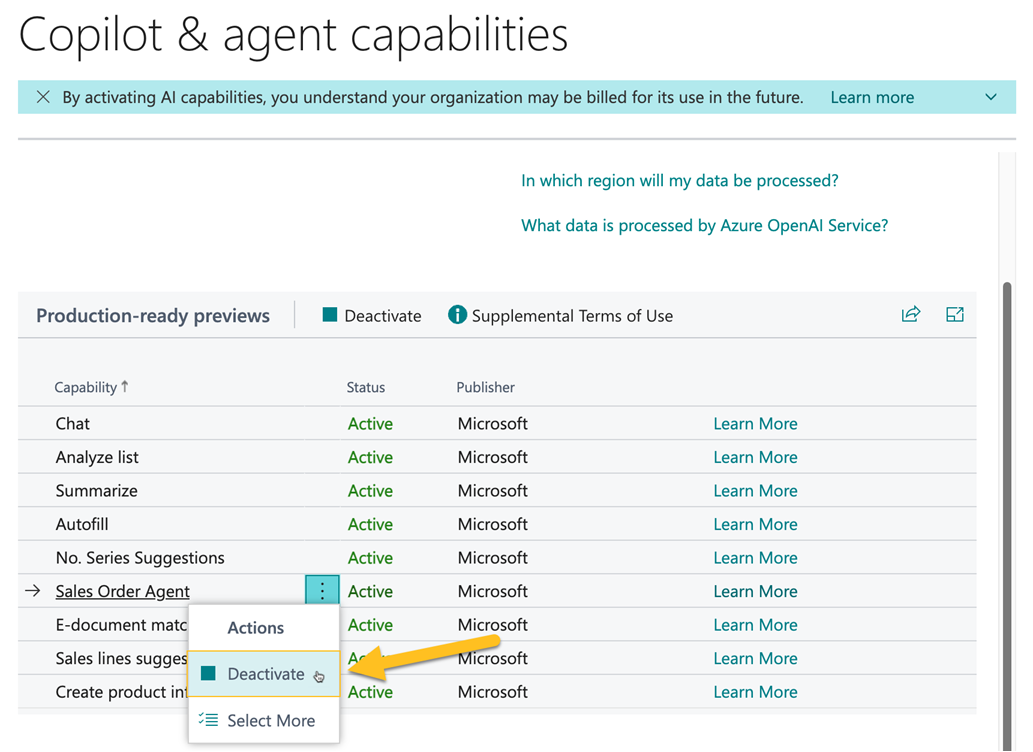Viewport: 1033px width, 752px height.
Task: Select the Sales Order Agent capability name
Action: point(122,591)
